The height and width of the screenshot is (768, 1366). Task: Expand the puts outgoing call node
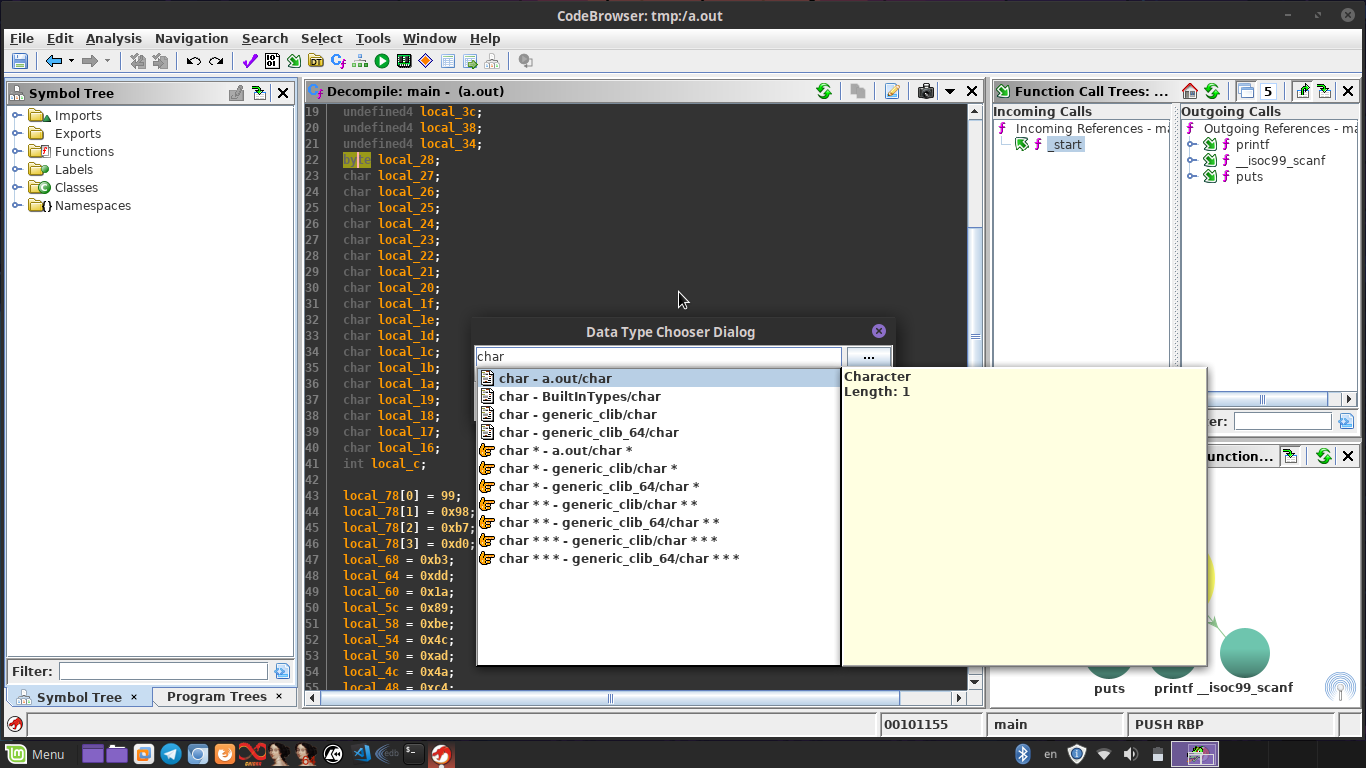pos(1192,177)
